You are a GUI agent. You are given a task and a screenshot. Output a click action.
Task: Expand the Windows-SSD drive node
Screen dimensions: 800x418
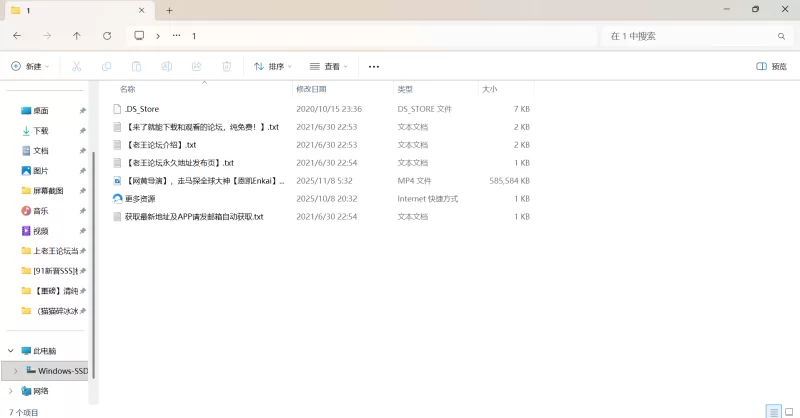pyautogui.click(x=15, y=371)
